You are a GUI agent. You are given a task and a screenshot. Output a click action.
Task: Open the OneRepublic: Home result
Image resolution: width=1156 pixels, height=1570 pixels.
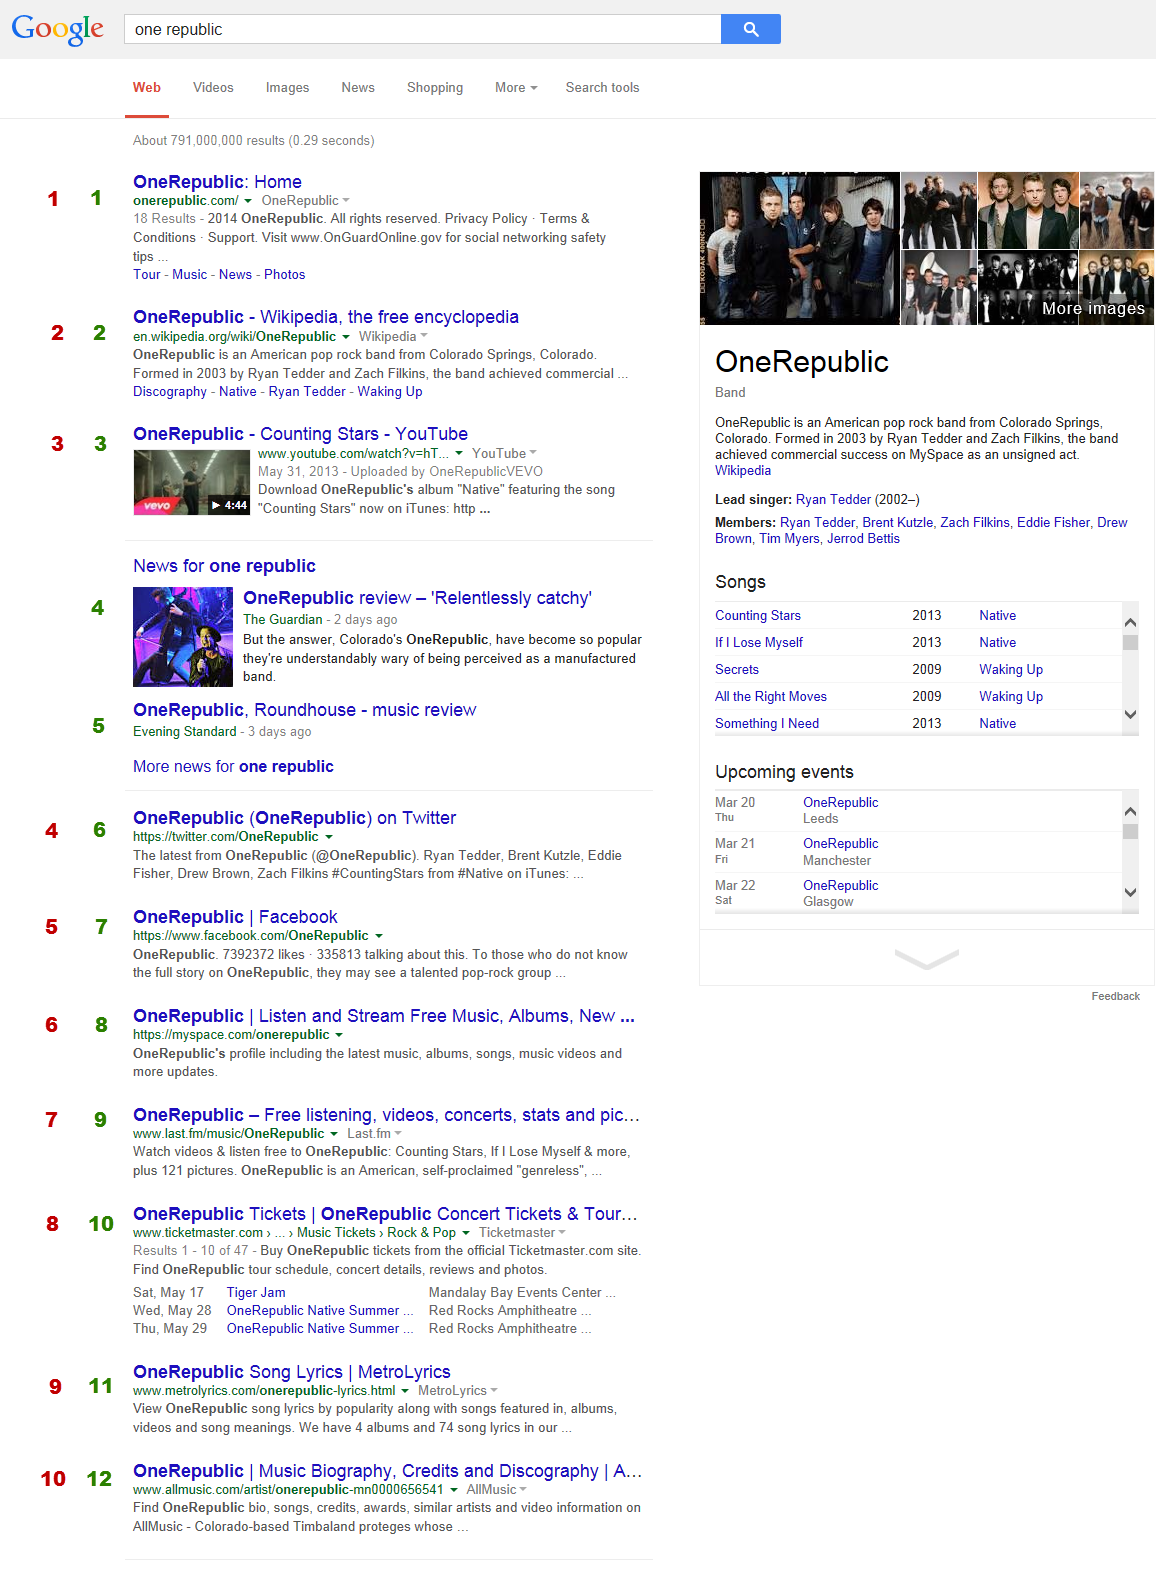217,182
